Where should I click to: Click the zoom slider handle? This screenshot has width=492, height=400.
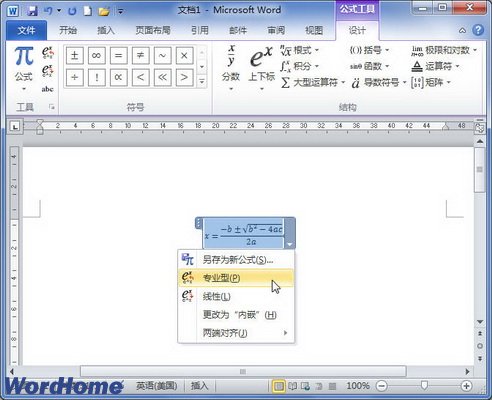click(x=424, y=386)
